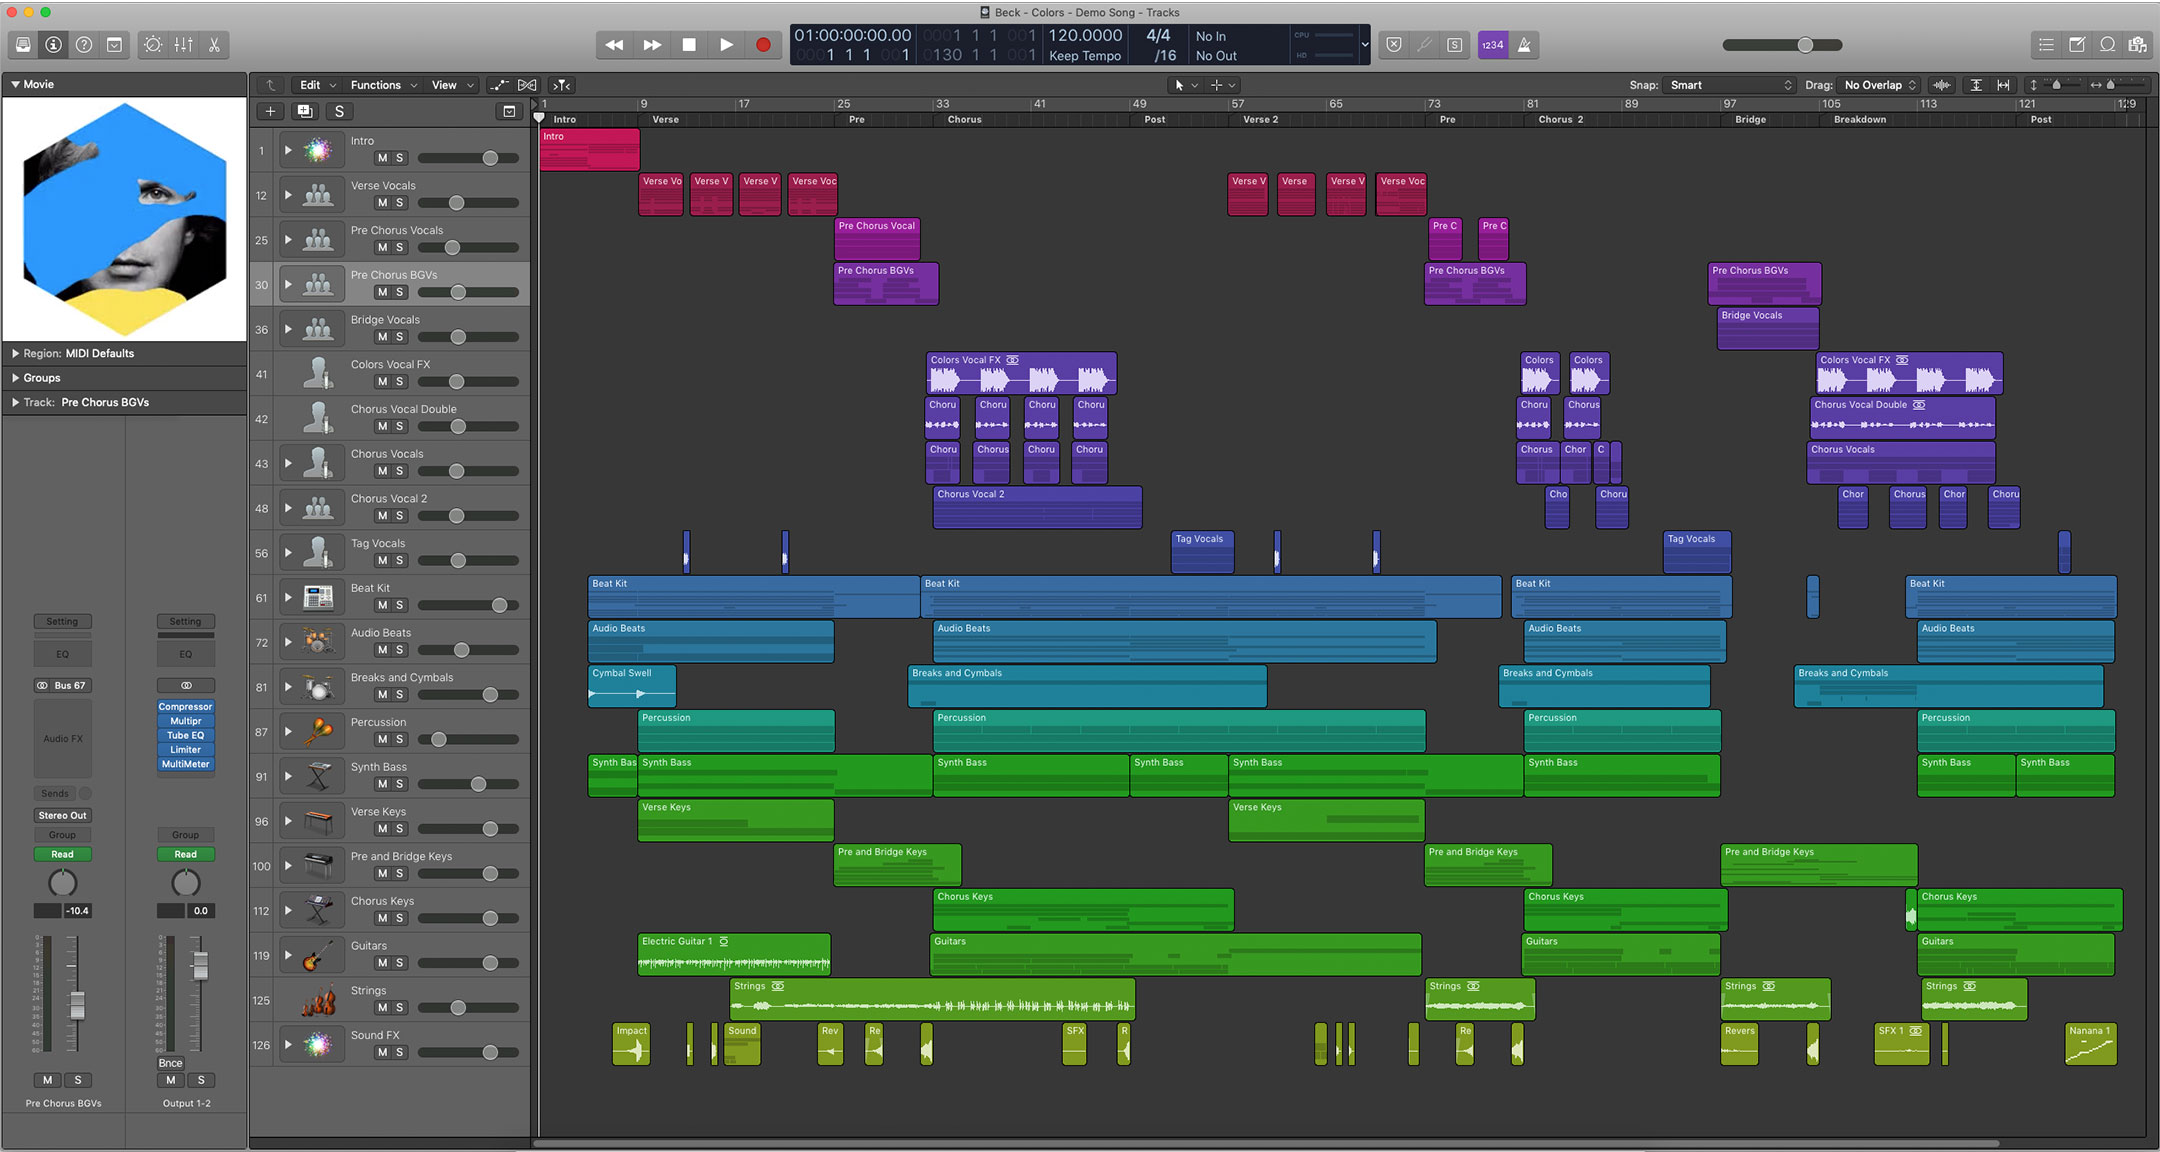The width and height of the screenshot is (2160, 1152).
Task: Click the Percussion track maracas icon
Action: click(x=318, y=732)
